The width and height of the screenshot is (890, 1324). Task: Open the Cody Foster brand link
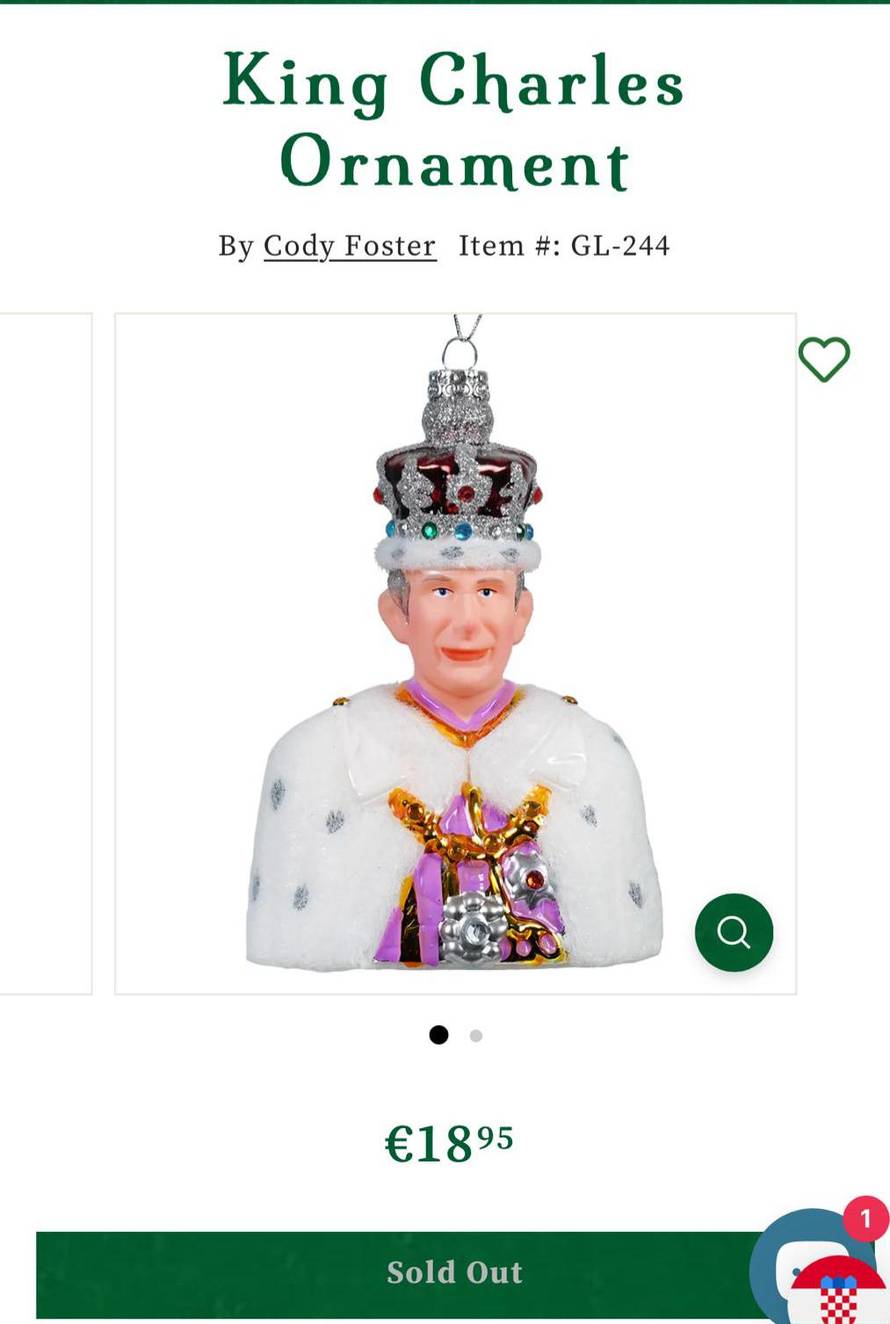350,246
